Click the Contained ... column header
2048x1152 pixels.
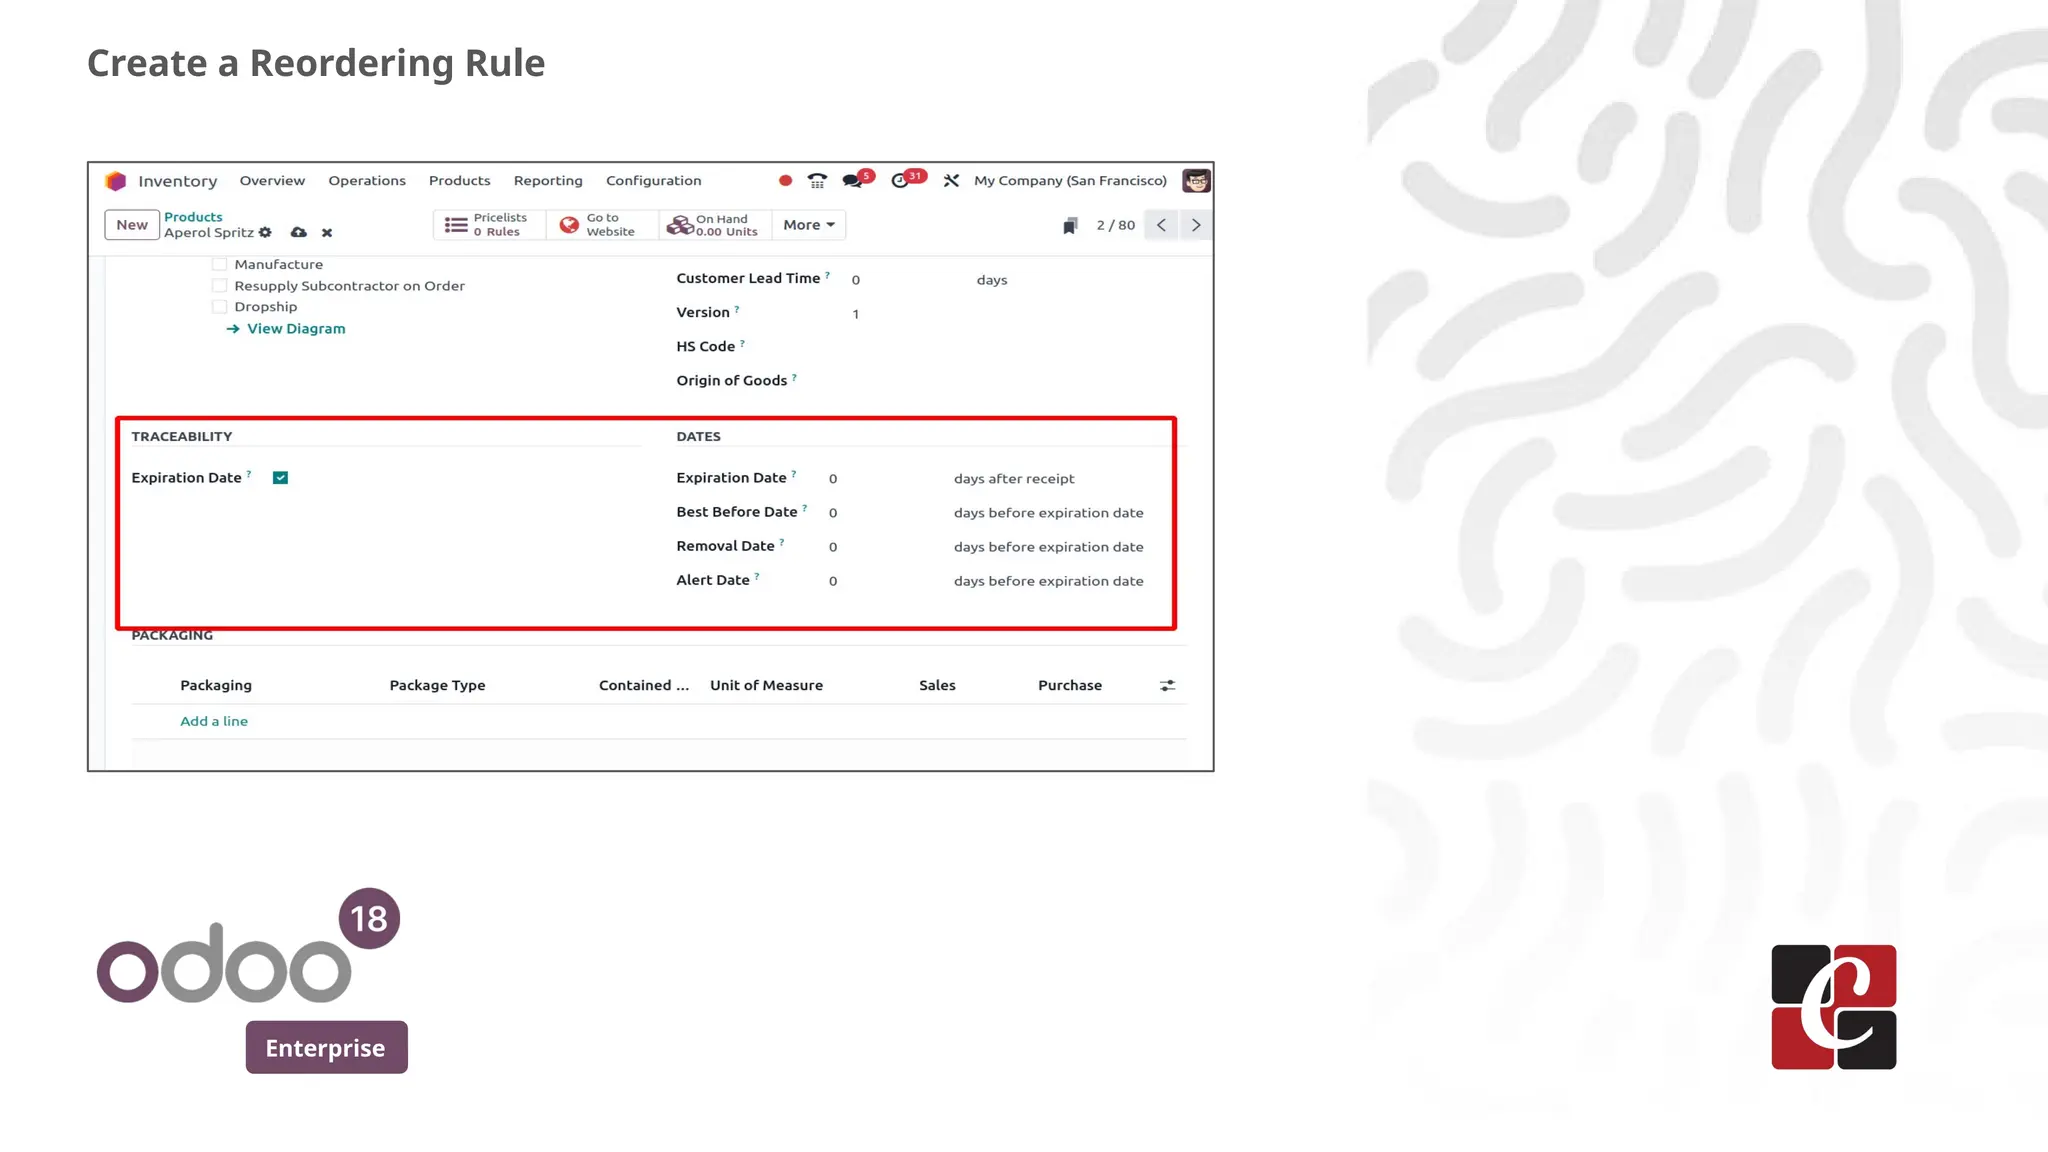644,685
